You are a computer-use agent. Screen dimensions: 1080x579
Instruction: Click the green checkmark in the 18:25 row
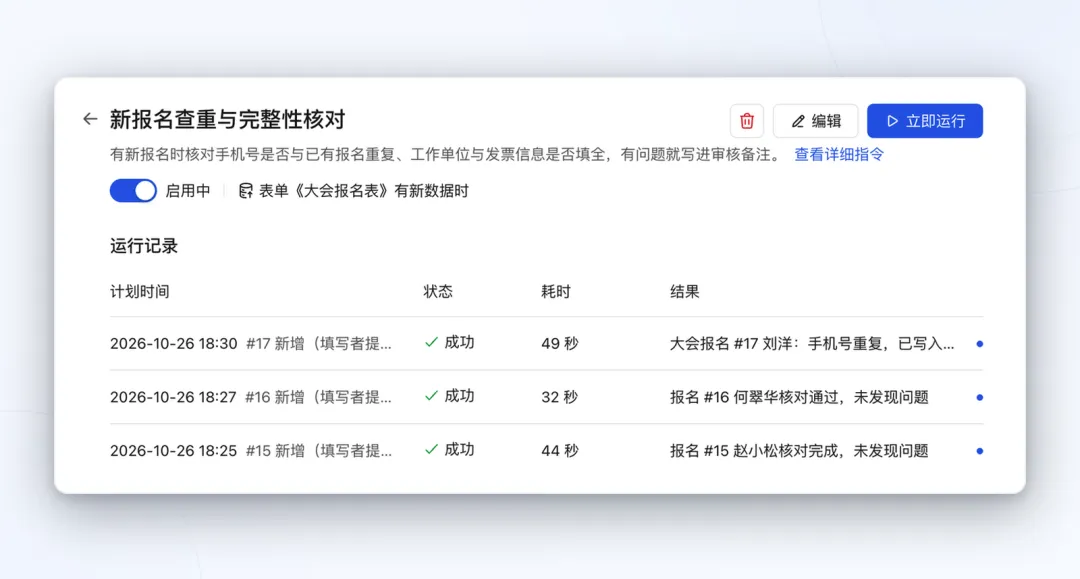pos(431,450)
